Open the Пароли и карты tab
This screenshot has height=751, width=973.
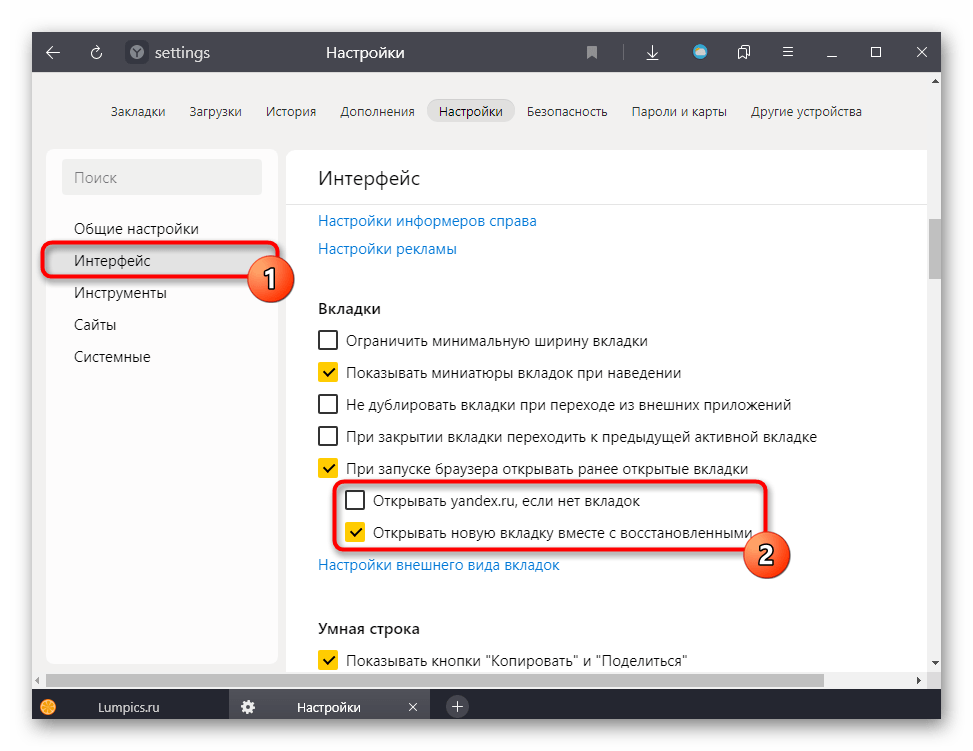[679, 112]
